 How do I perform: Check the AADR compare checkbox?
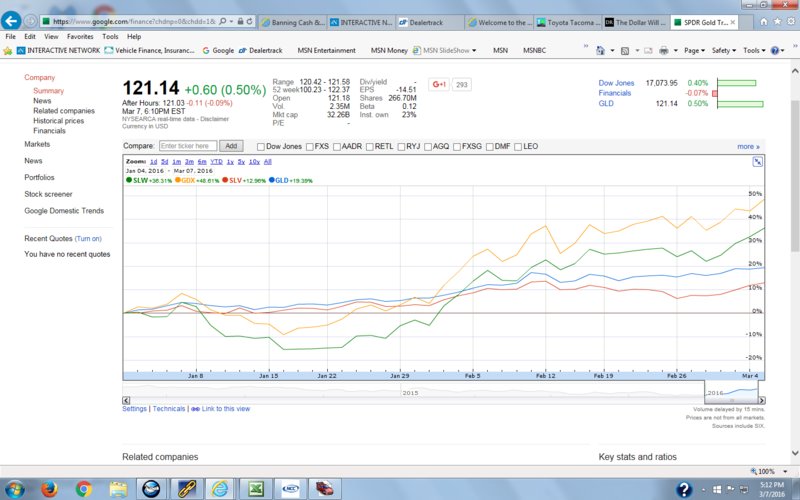click(x=337, y=147)
